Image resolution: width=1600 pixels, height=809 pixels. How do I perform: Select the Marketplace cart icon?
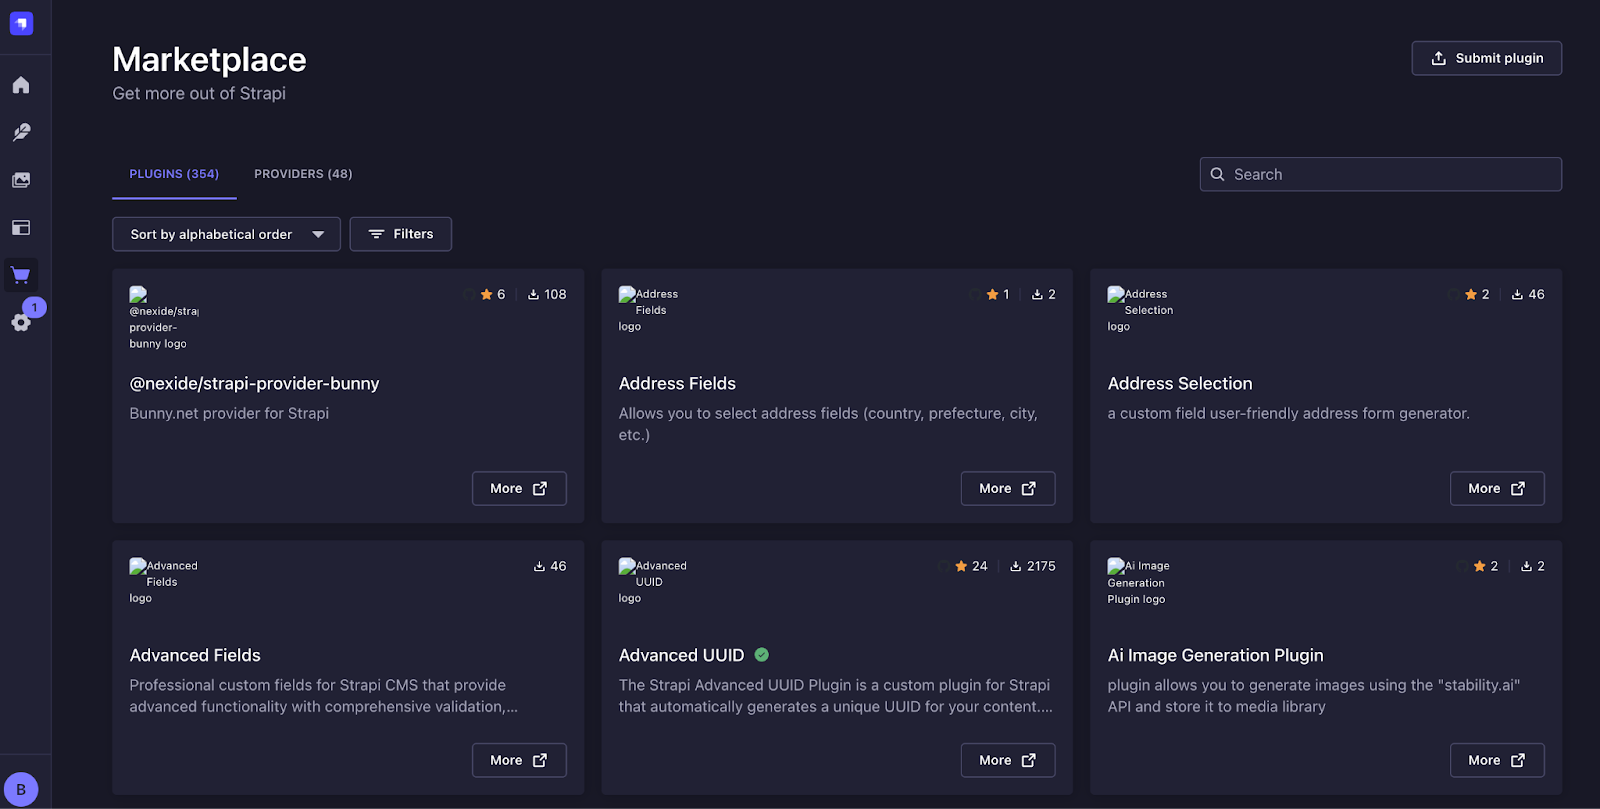[21, 276]
